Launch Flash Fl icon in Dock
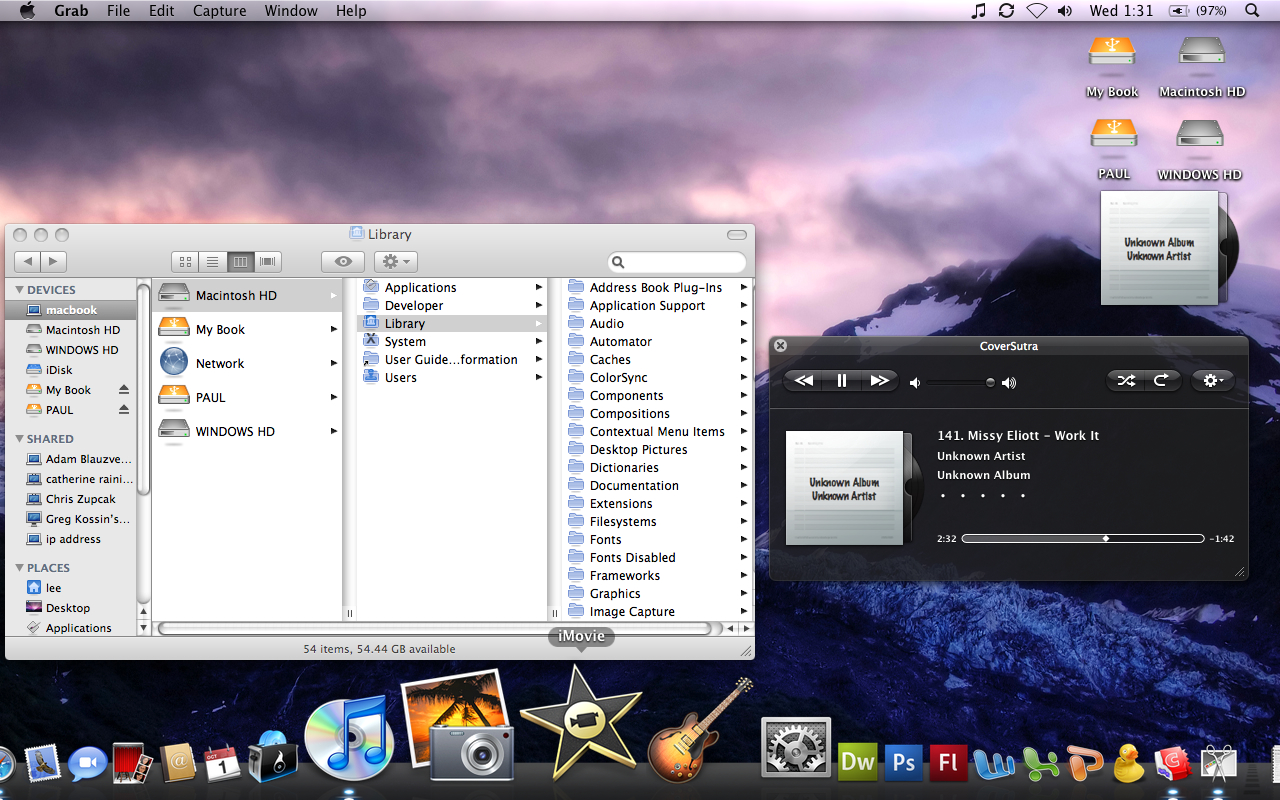This screenshot has width=1280, height=800. point(949,762)
